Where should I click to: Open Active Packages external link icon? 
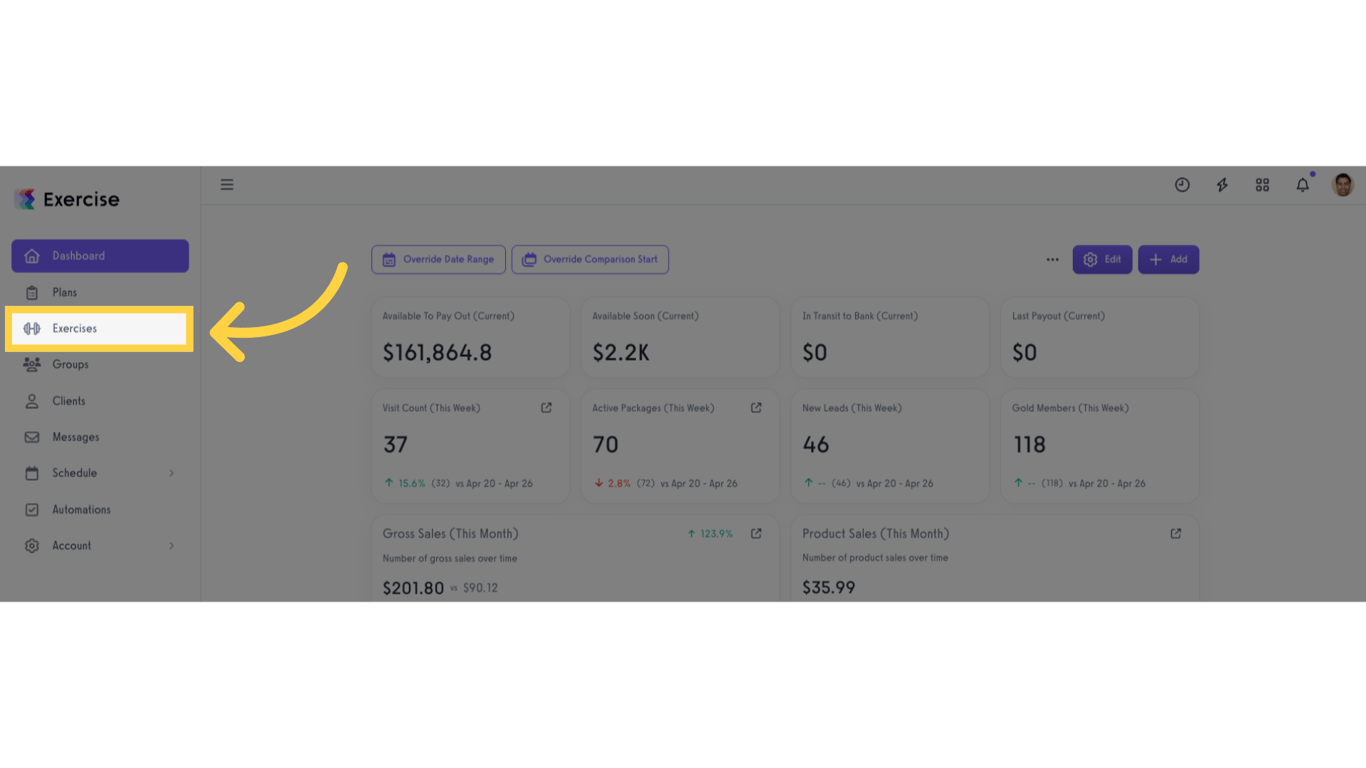click(x=756, y=408)
